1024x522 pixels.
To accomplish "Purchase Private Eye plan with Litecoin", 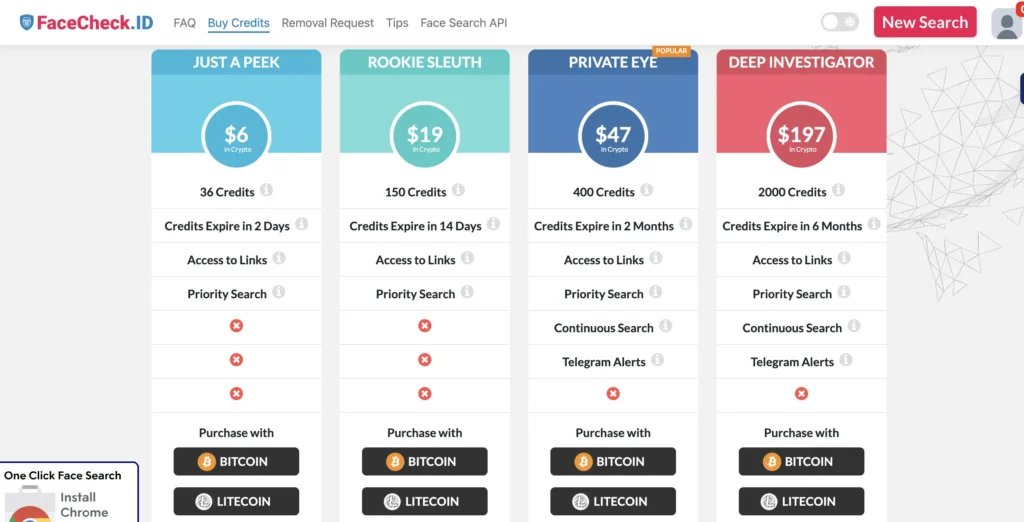I will pyautogui.click(x=613, y=501).
